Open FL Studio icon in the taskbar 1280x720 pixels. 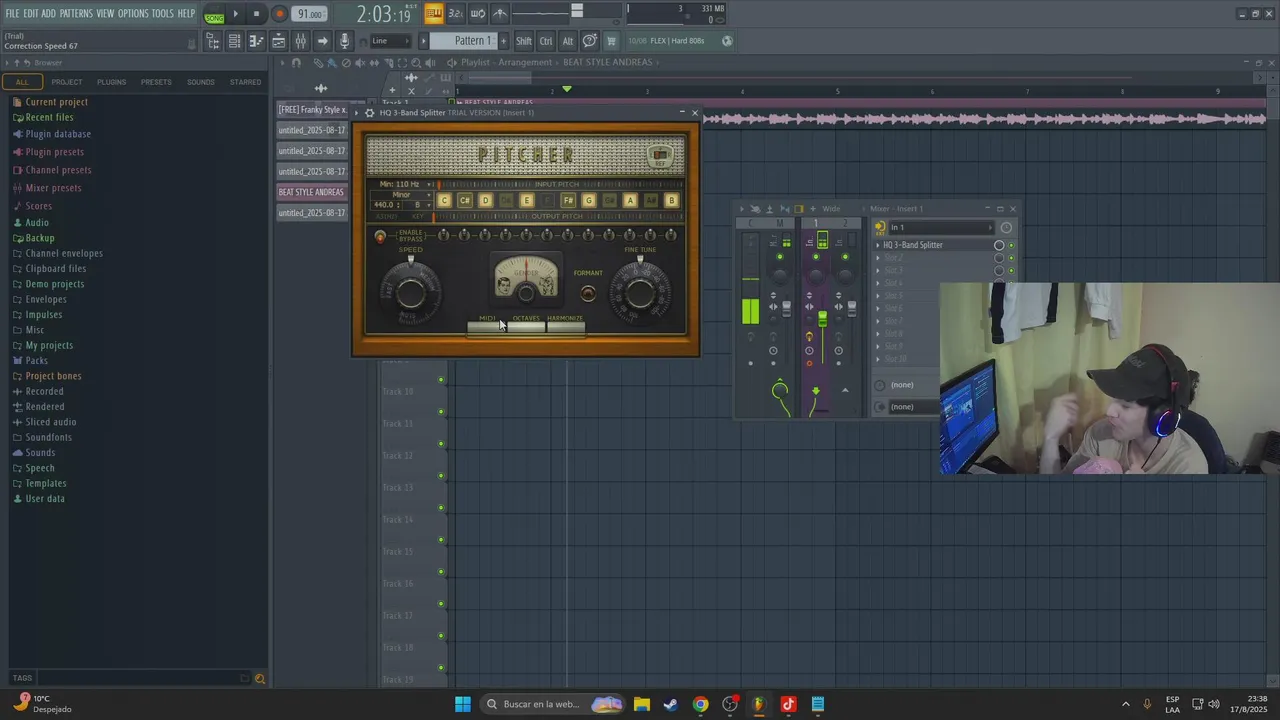759,704
